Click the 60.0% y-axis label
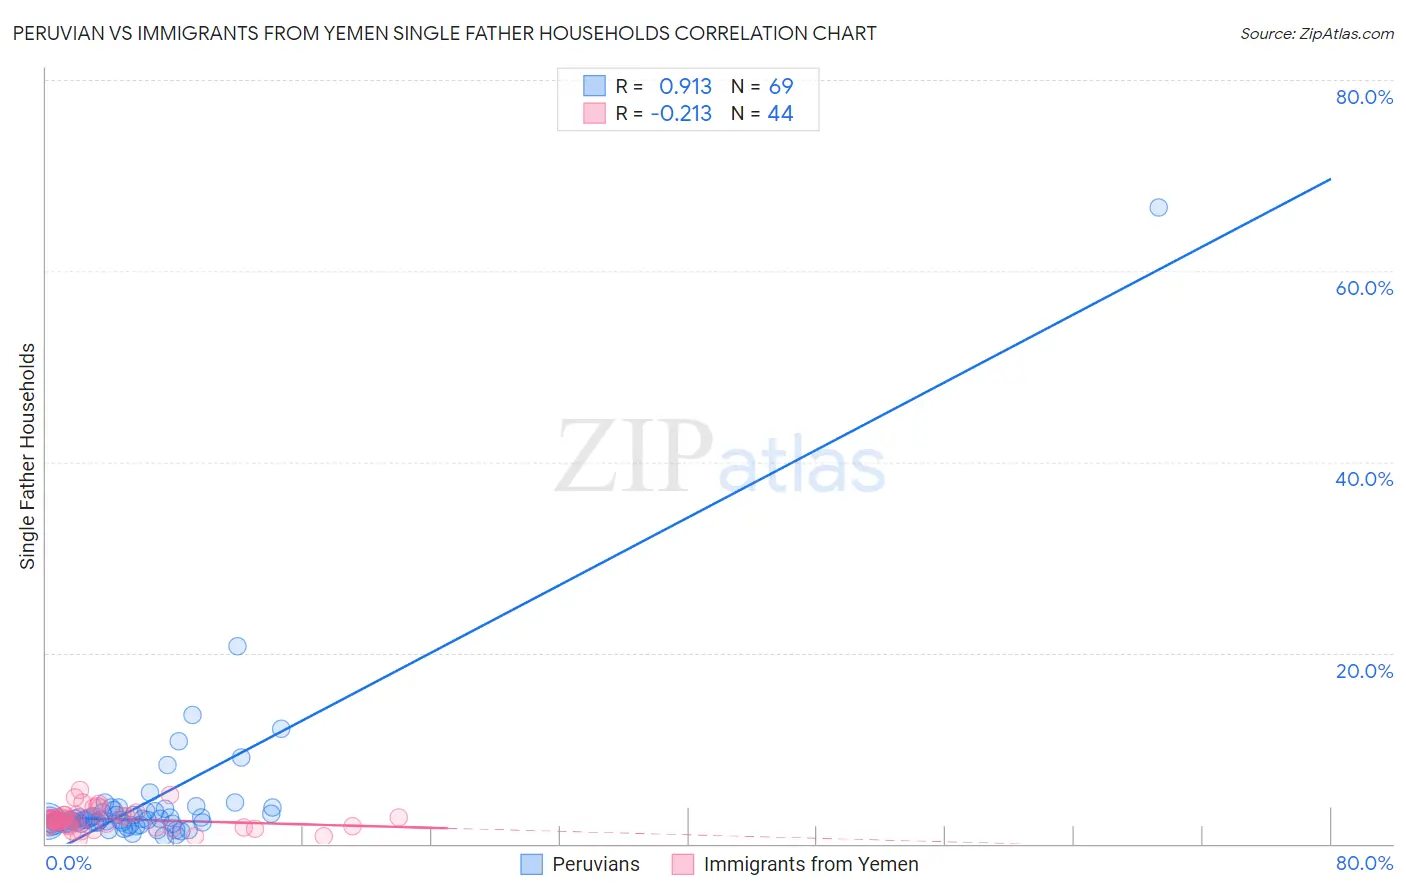 tap(1364, 288)
